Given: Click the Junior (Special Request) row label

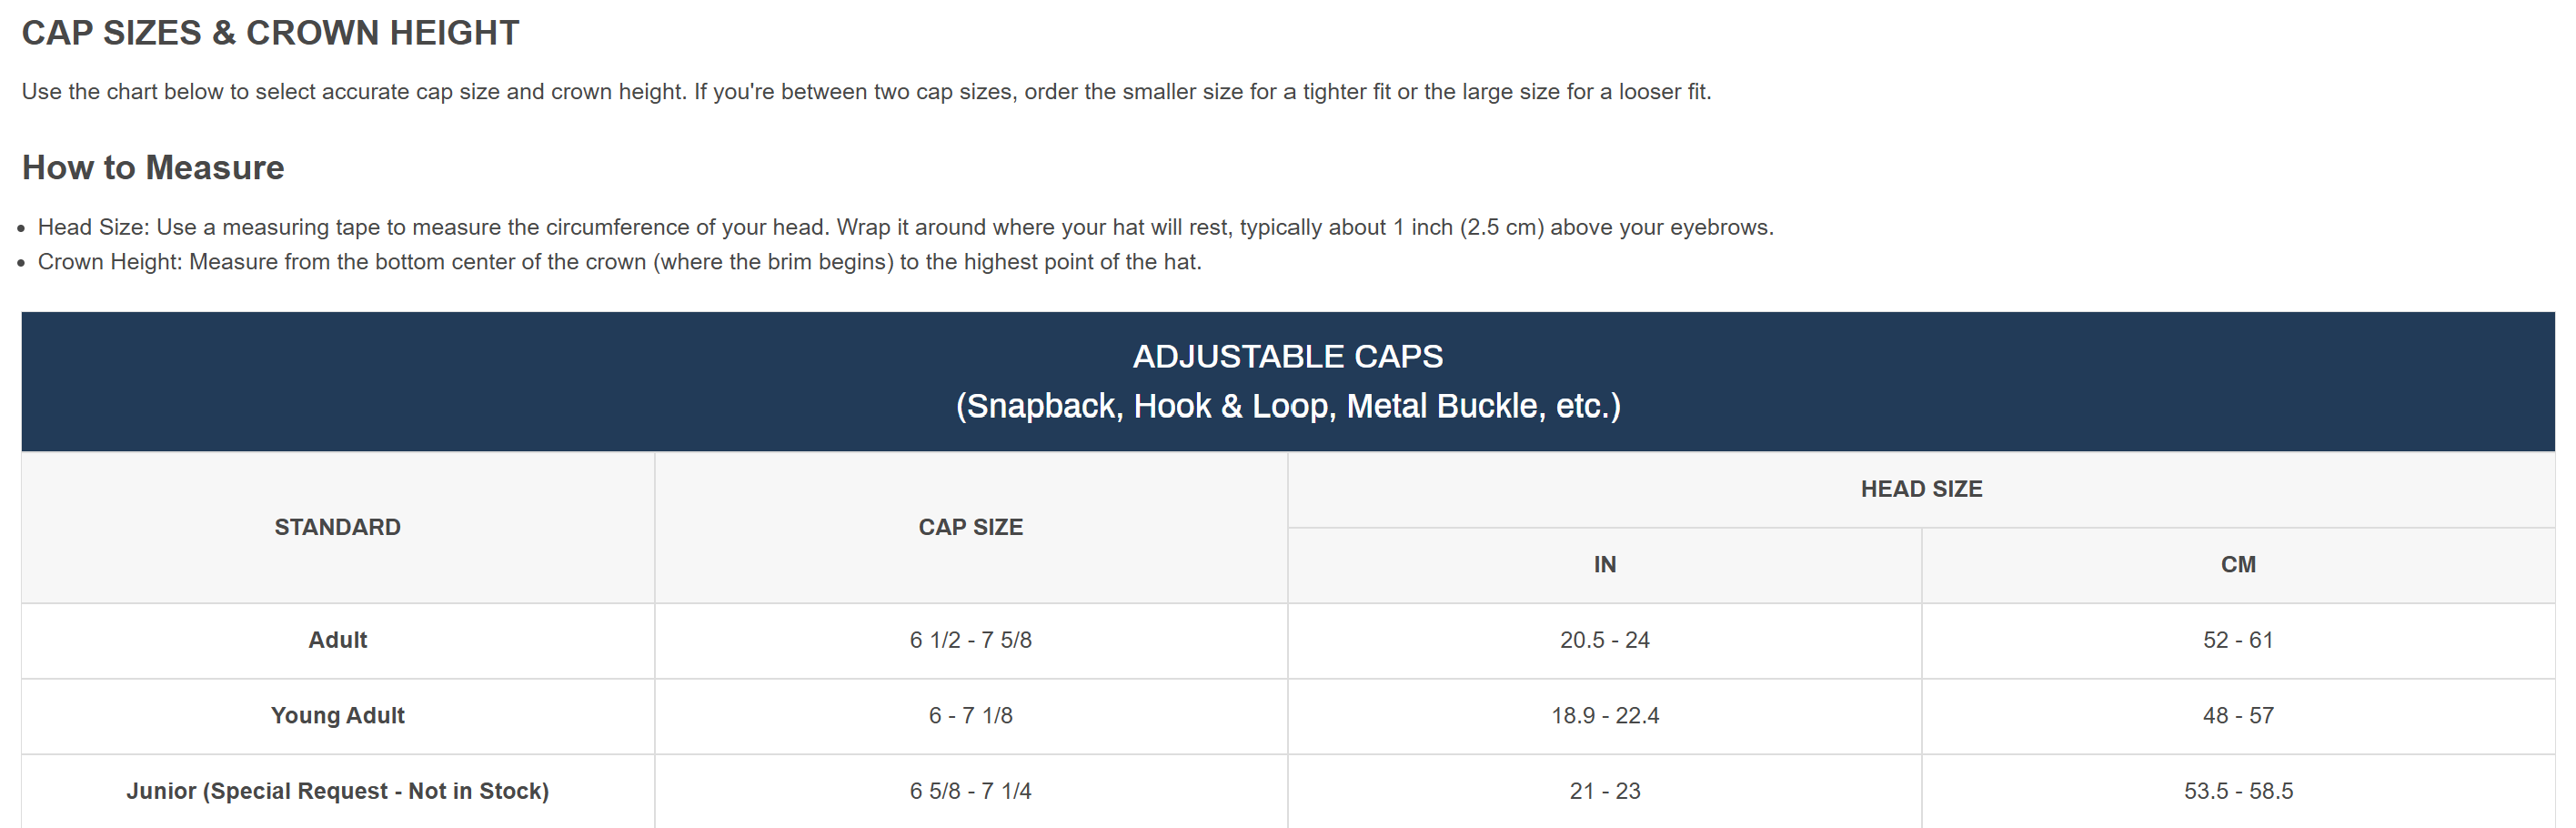Looking at the screenshot, I should 337,791.
